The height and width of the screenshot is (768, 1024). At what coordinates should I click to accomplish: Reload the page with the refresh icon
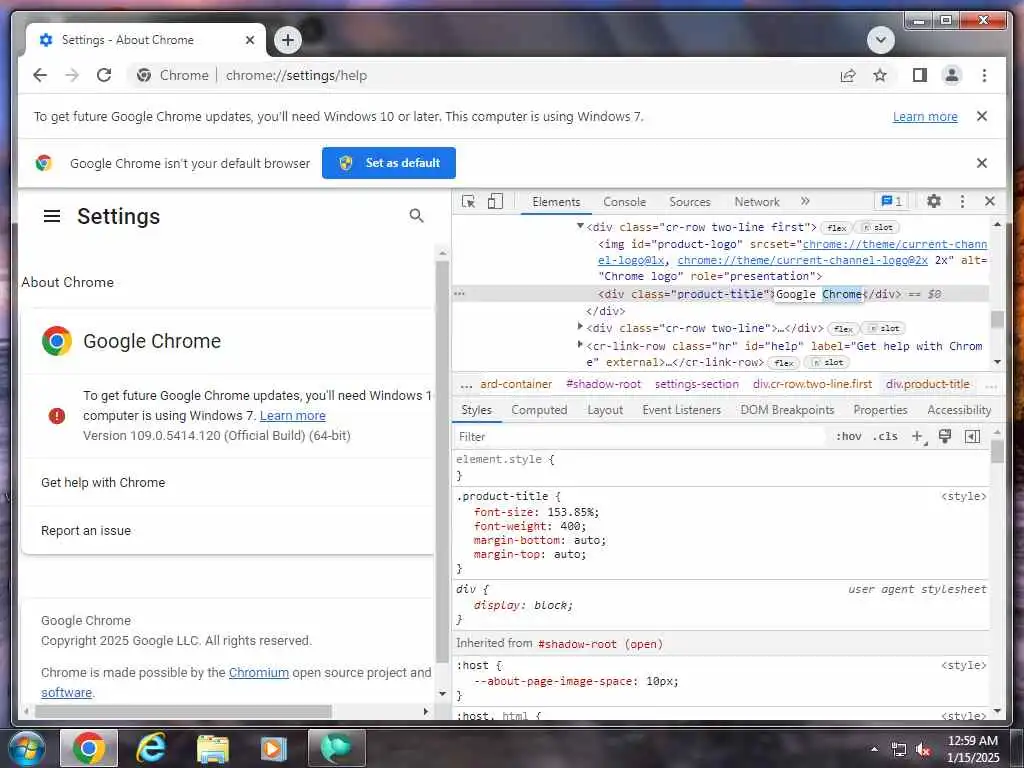point(104,75)
